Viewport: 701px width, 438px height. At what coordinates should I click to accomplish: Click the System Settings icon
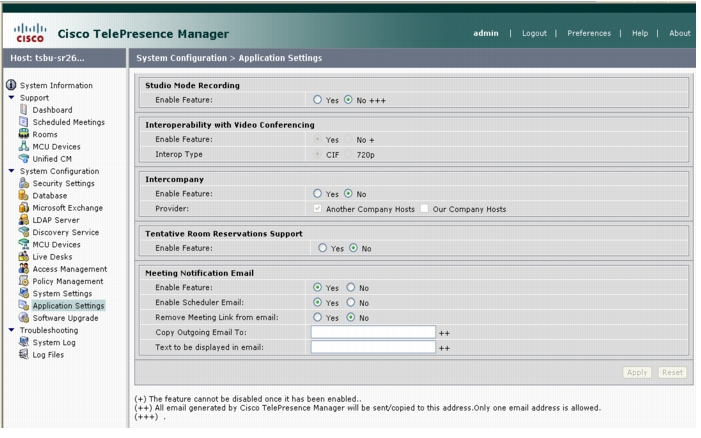click(24, 293)
